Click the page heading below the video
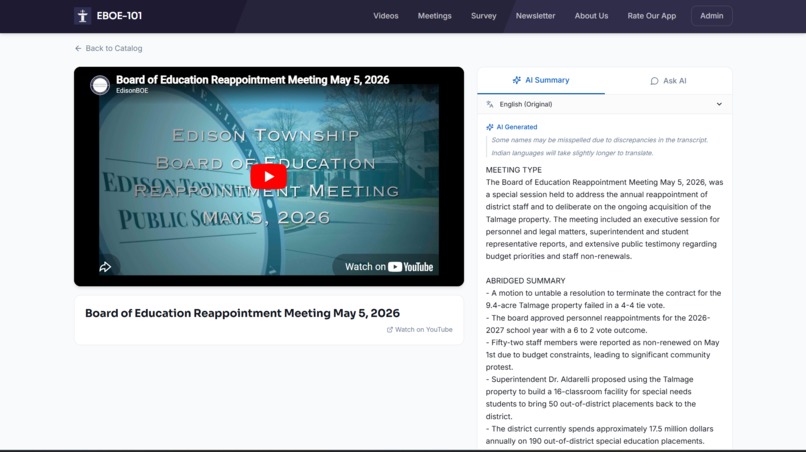 point(242,313)
